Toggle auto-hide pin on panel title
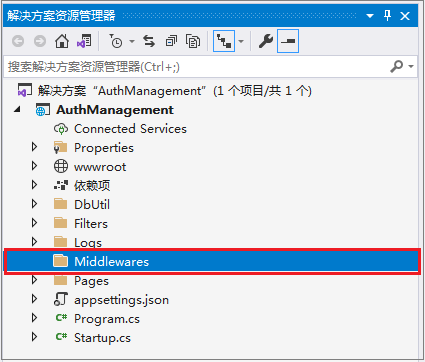 [387, 15]
